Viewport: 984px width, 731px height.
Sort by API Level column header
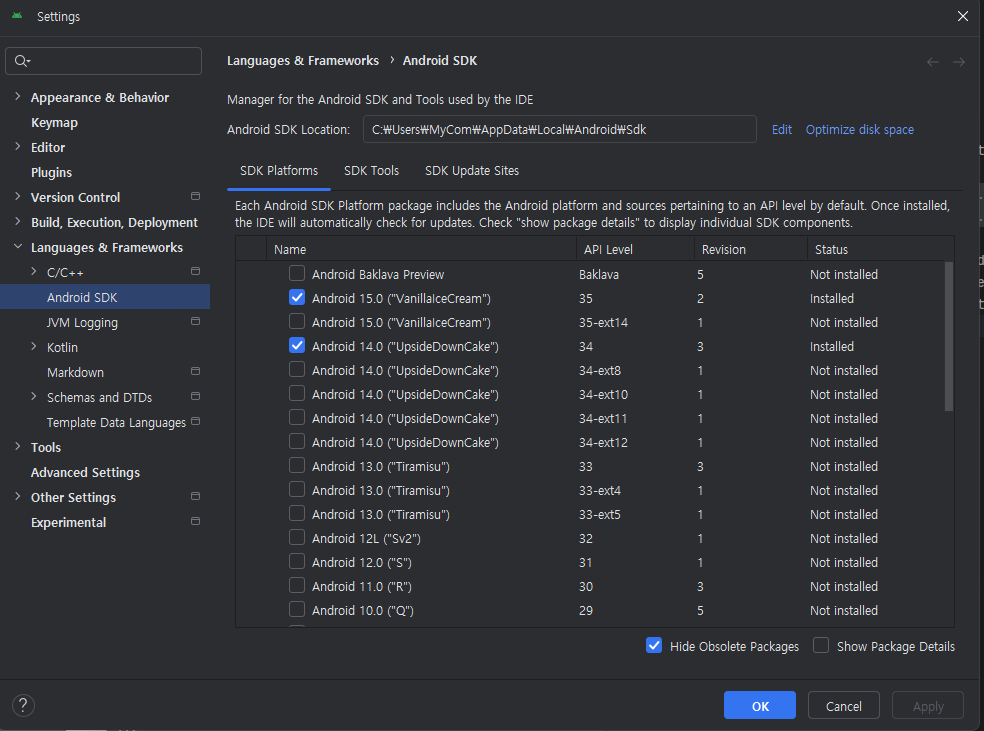tap(635, 249)
